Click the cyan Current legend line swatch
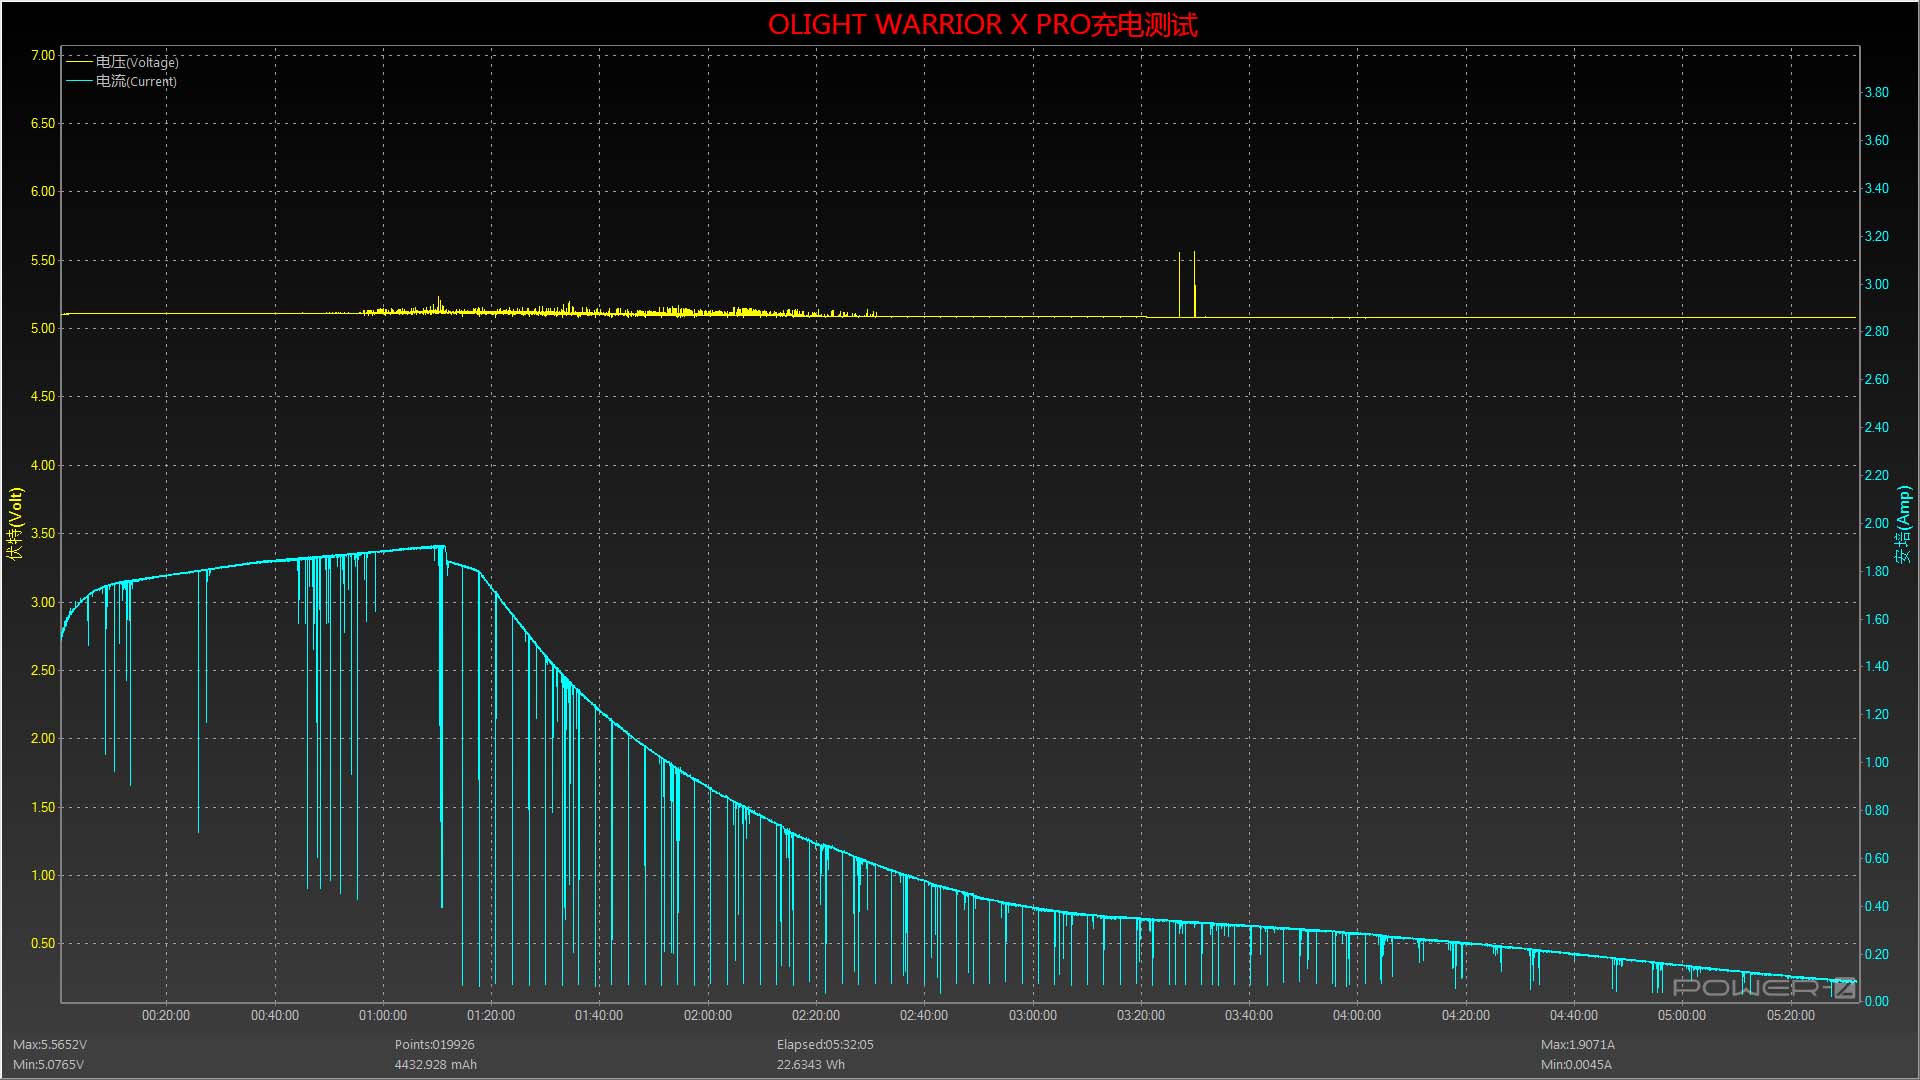This screenshot has width=1920, height=1080. pyautogui.click(x=79, y=81)
